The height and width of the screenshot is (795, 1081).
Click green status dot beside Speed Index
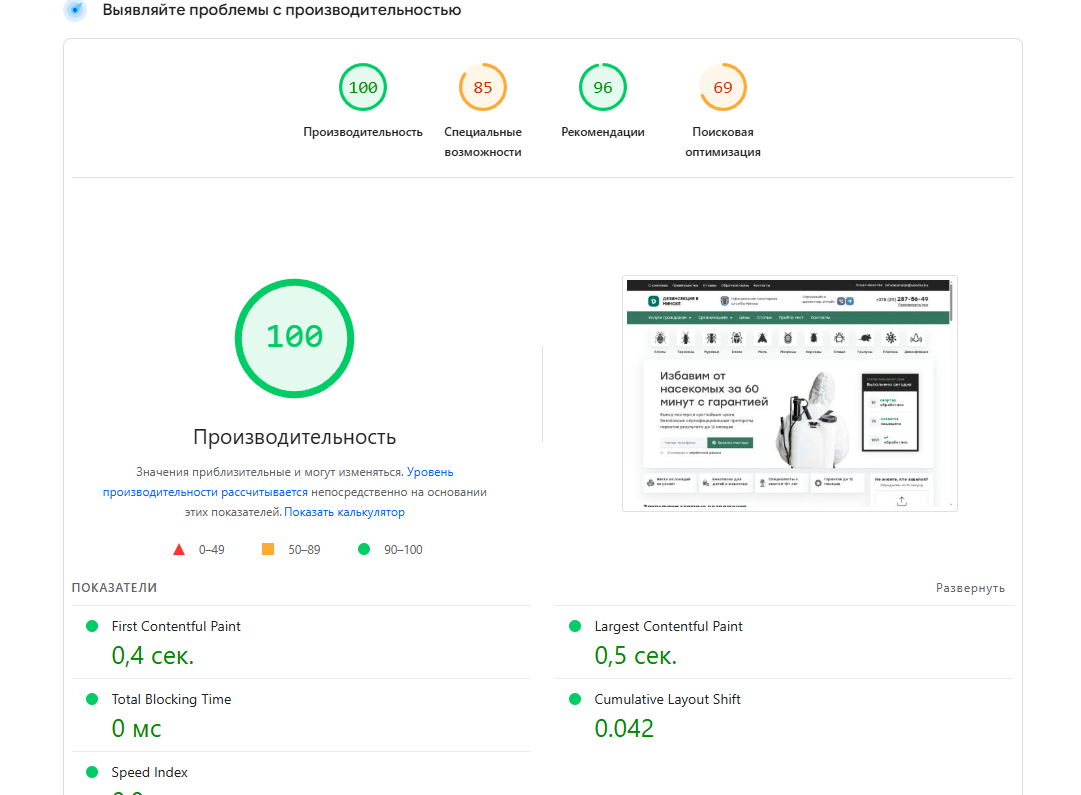click(x=92, y=772)
